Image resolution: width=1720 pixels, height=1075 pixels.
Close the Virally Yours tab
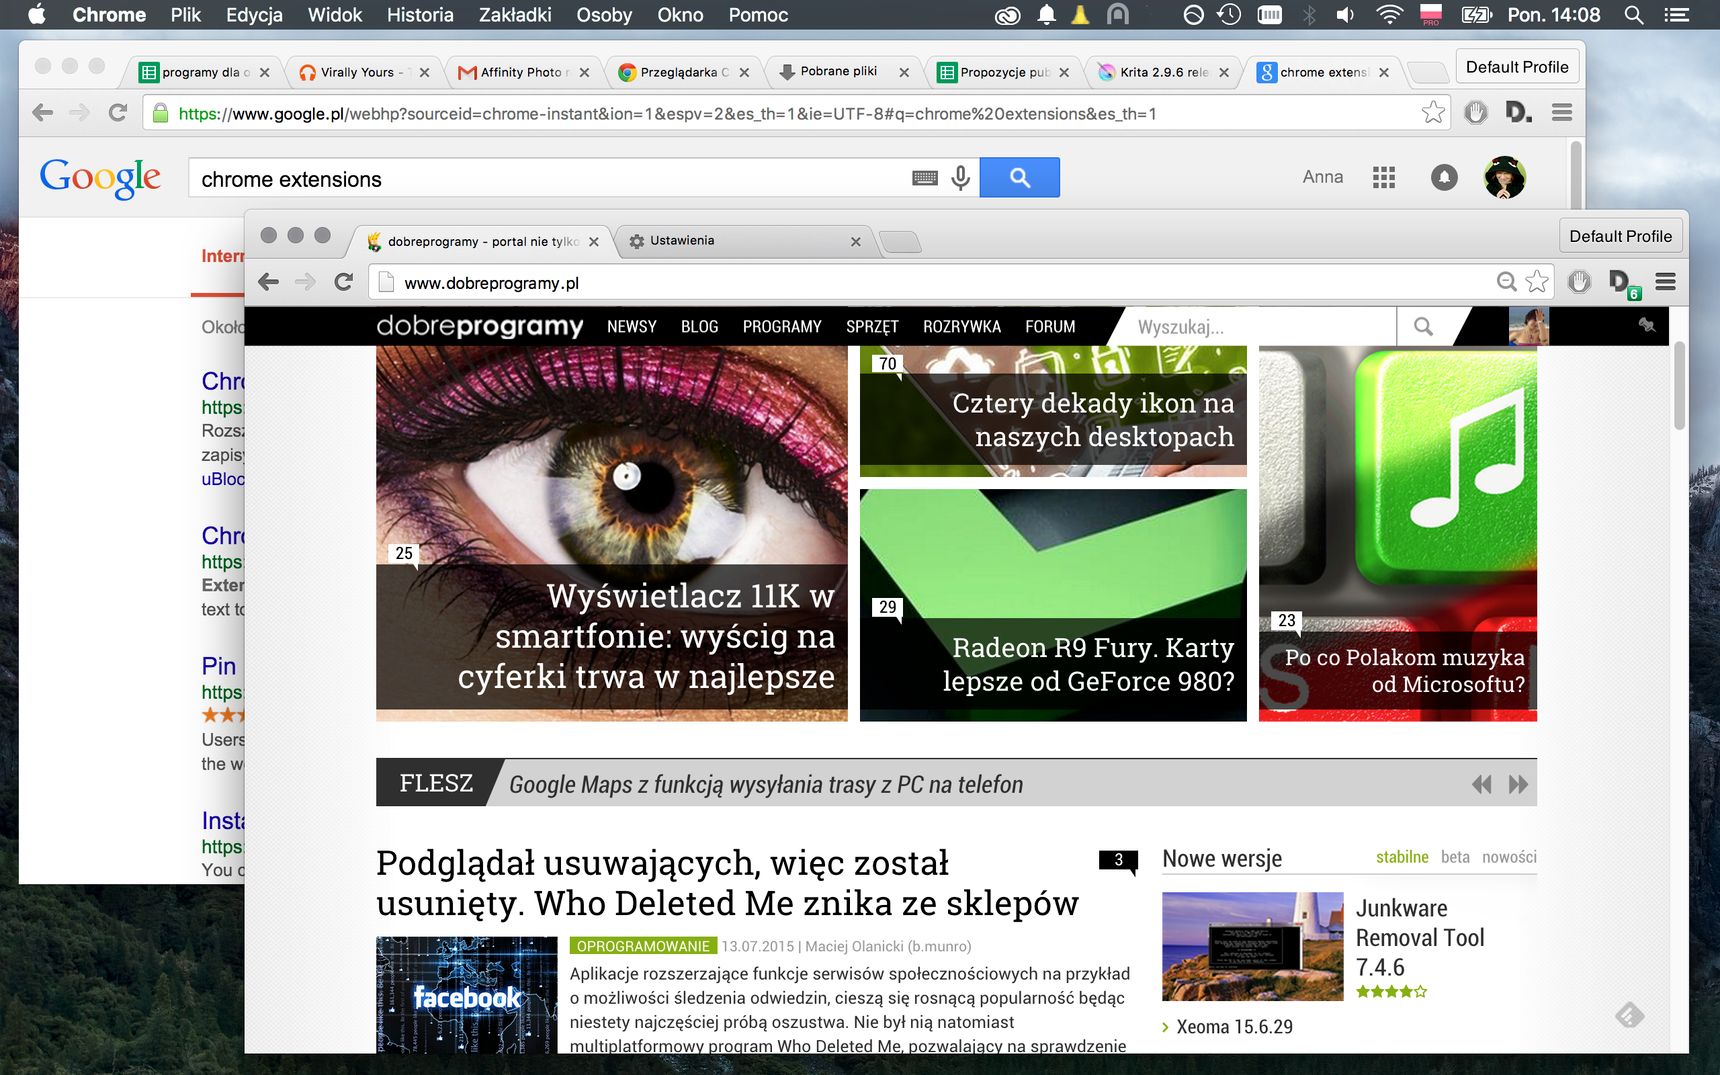pos(424,72)
